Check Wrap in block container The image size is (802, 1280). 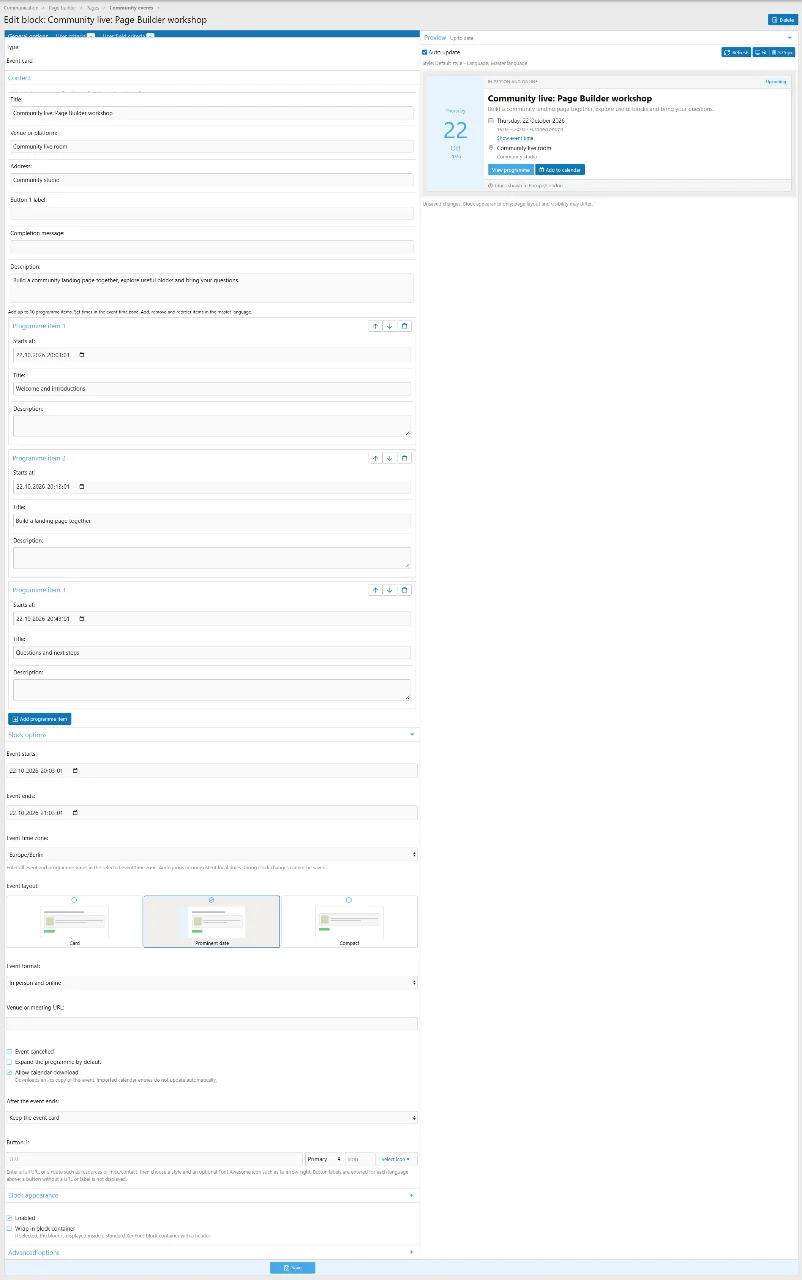(x=10, y=1228)
